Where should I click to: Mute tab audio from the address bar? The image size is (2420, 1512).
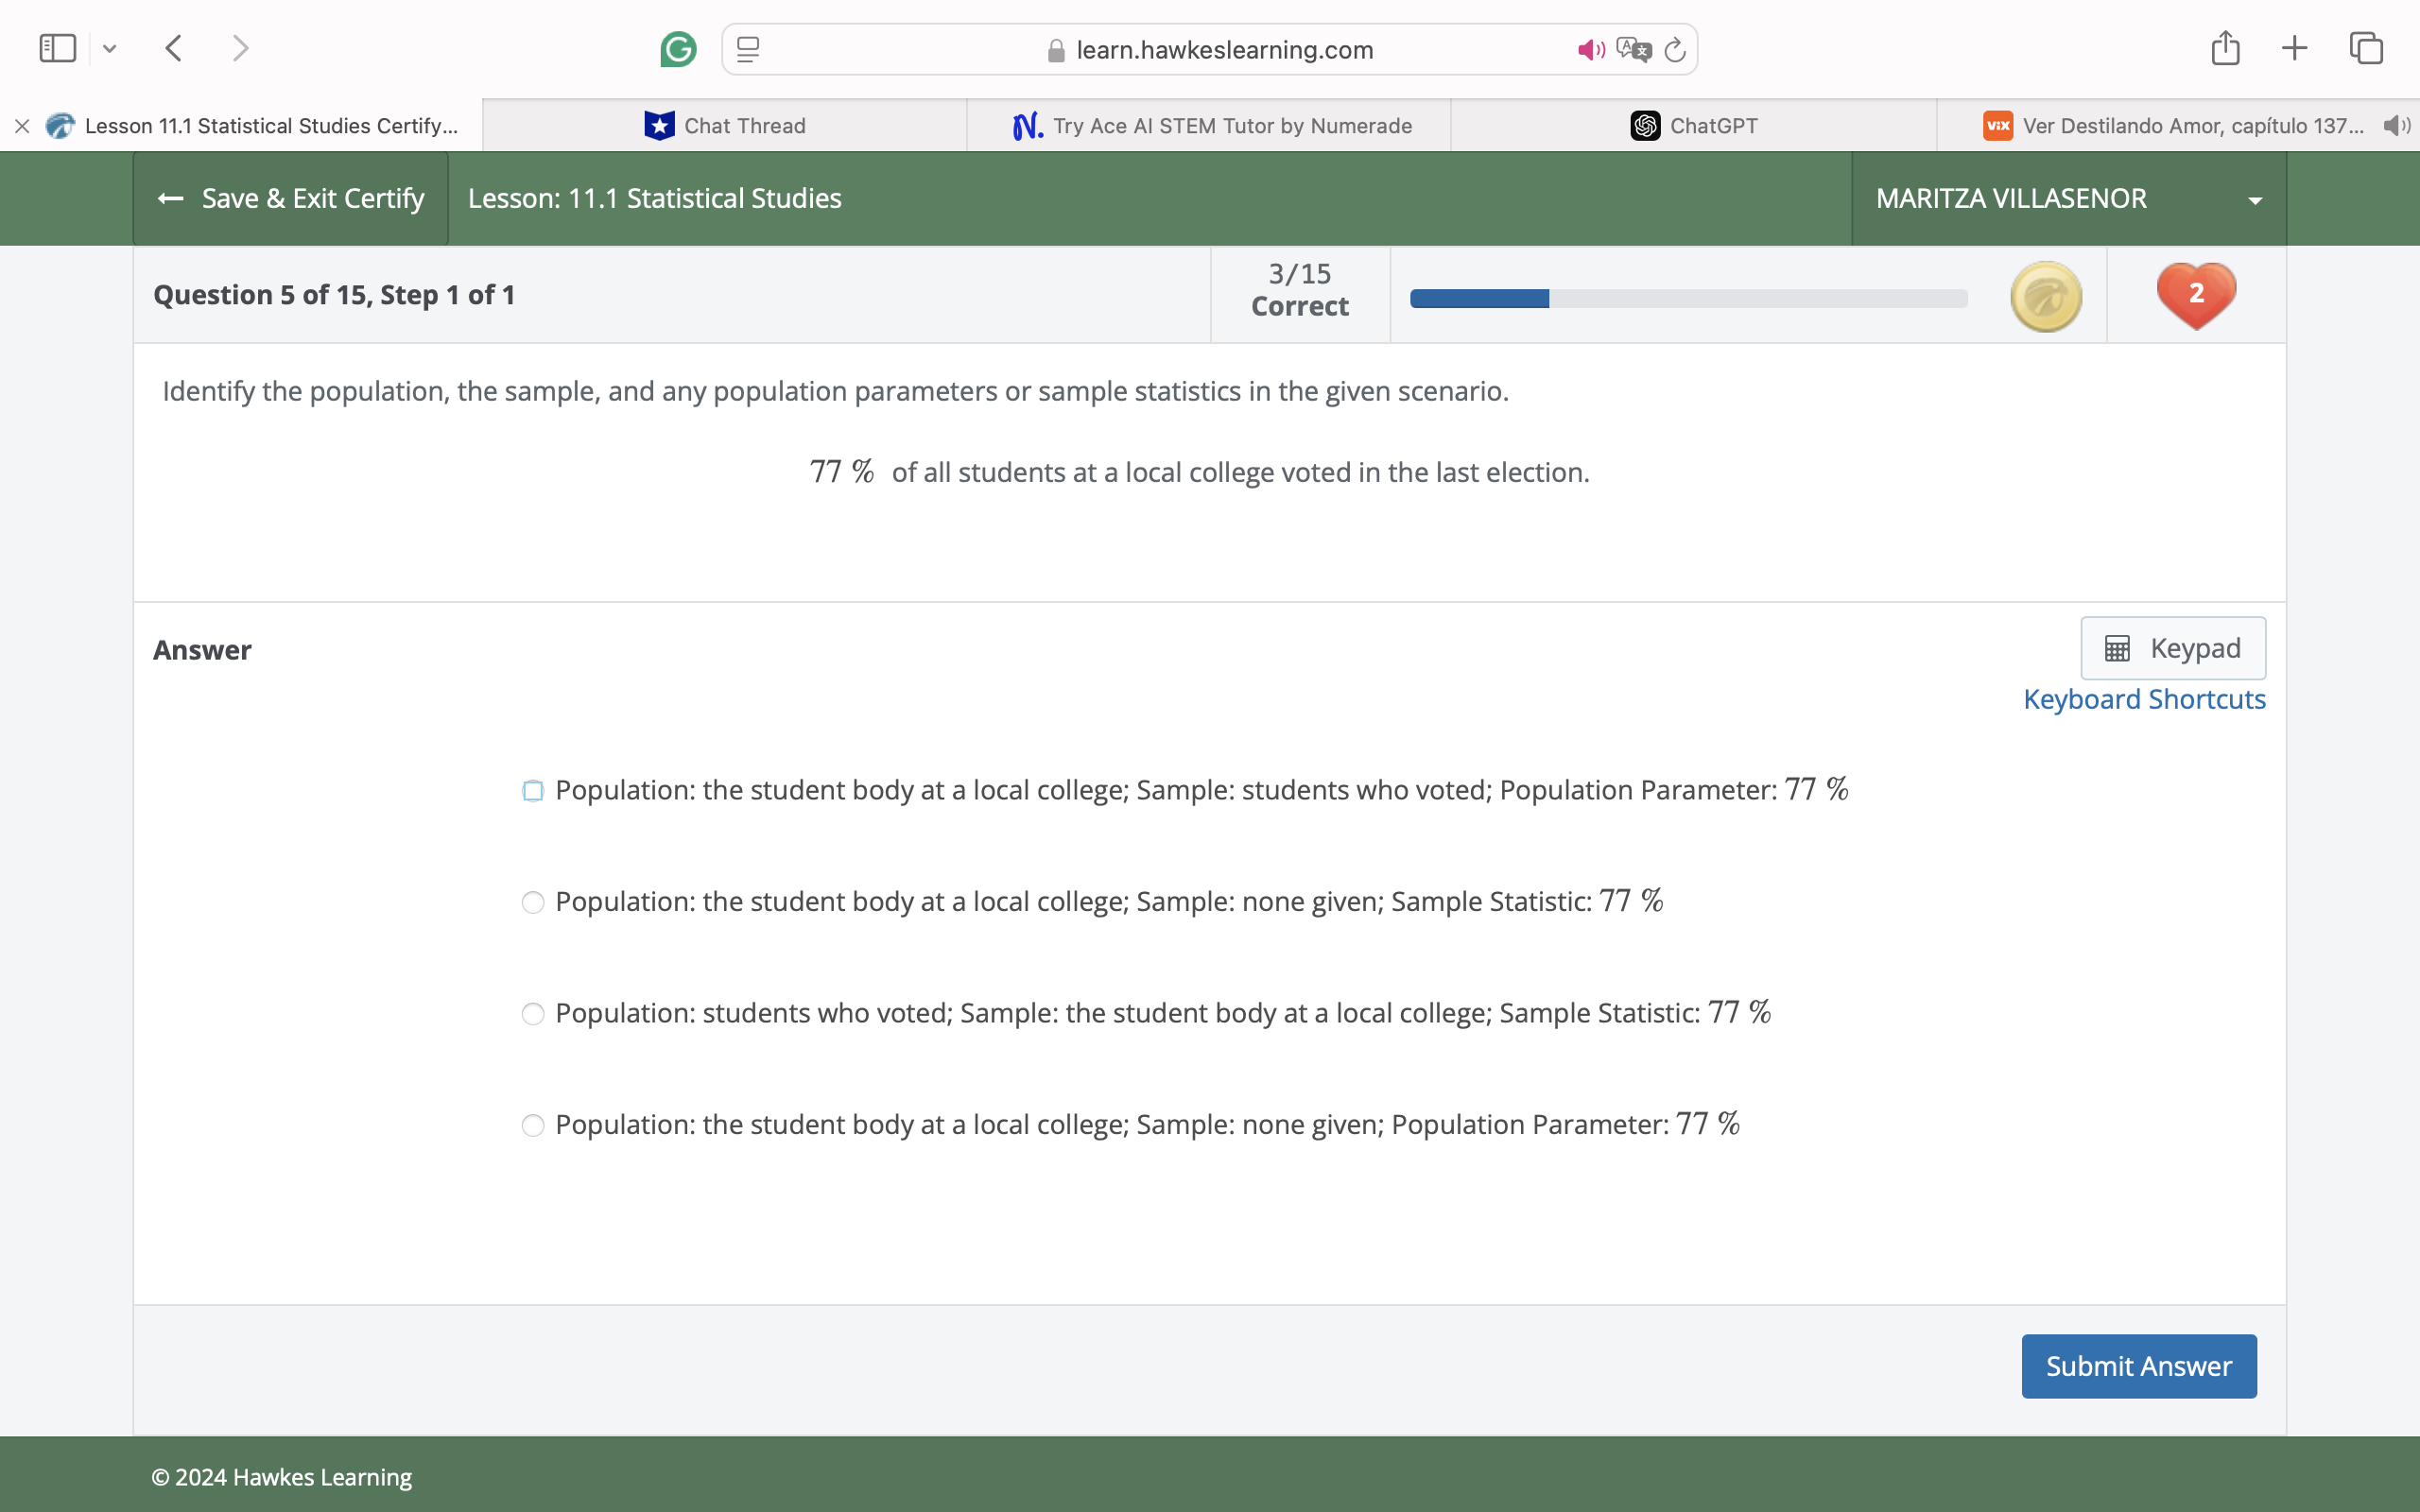pos(1590,48)
